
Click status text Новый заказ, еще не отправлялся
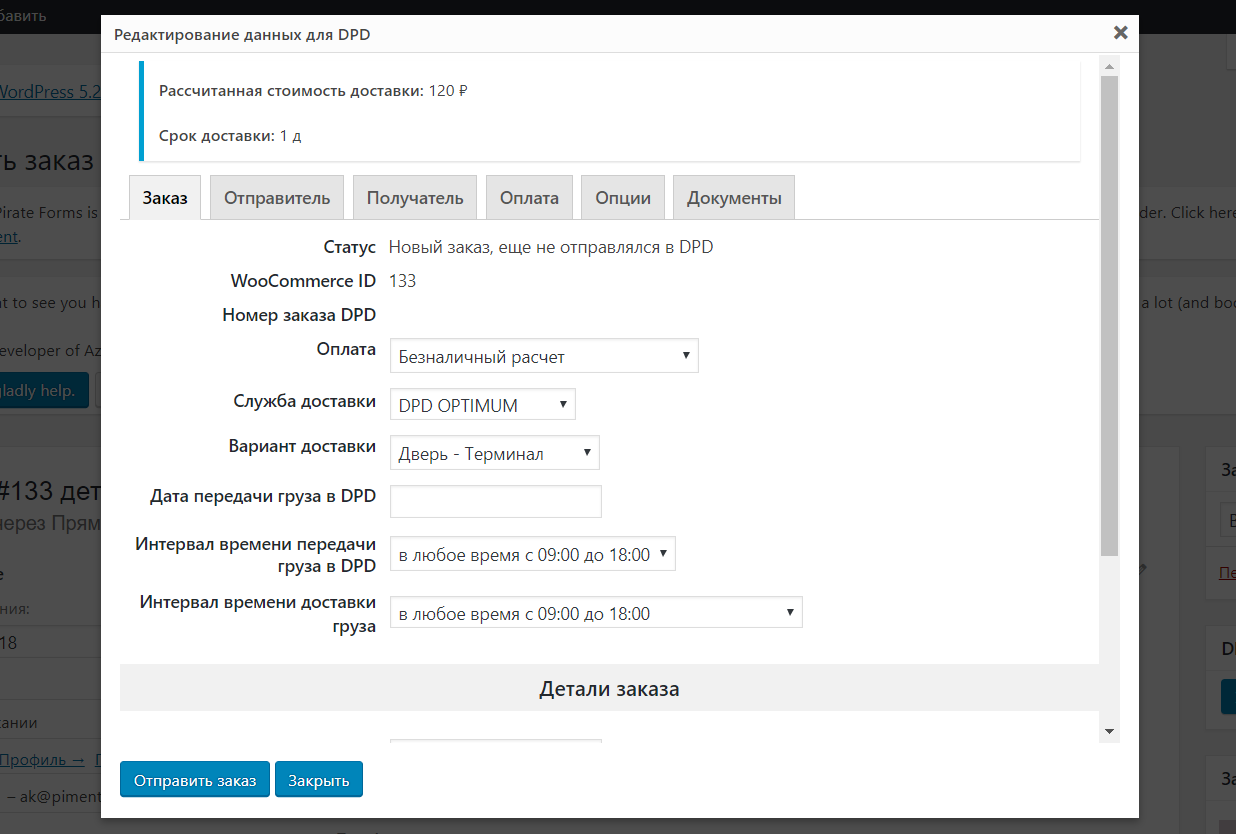(551, 247)
